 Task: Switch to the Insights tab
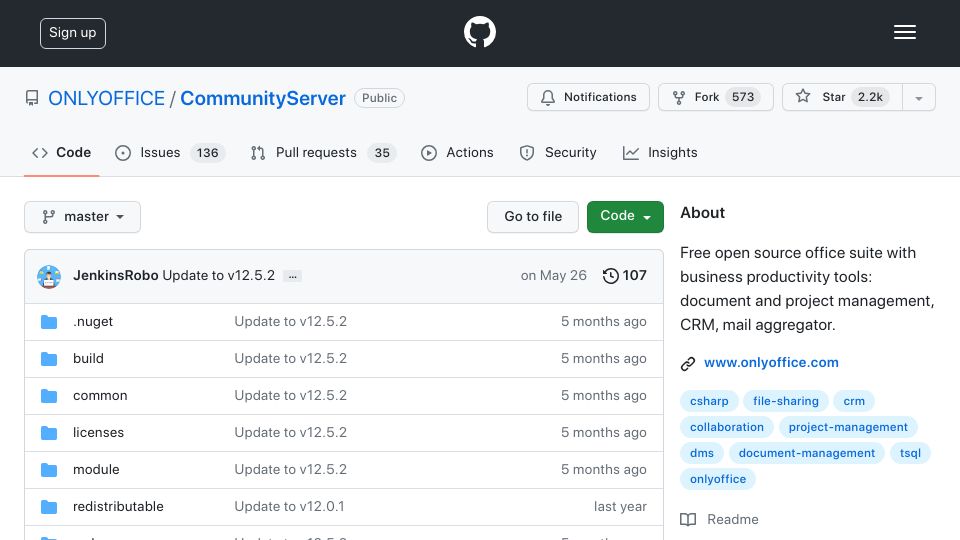[660, 152]
